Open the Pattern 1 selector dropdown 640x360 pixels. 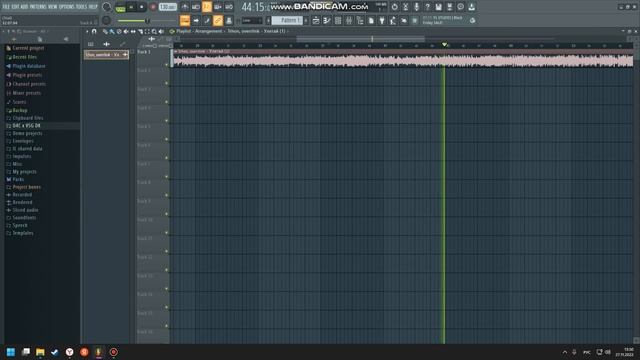point(287,20)
